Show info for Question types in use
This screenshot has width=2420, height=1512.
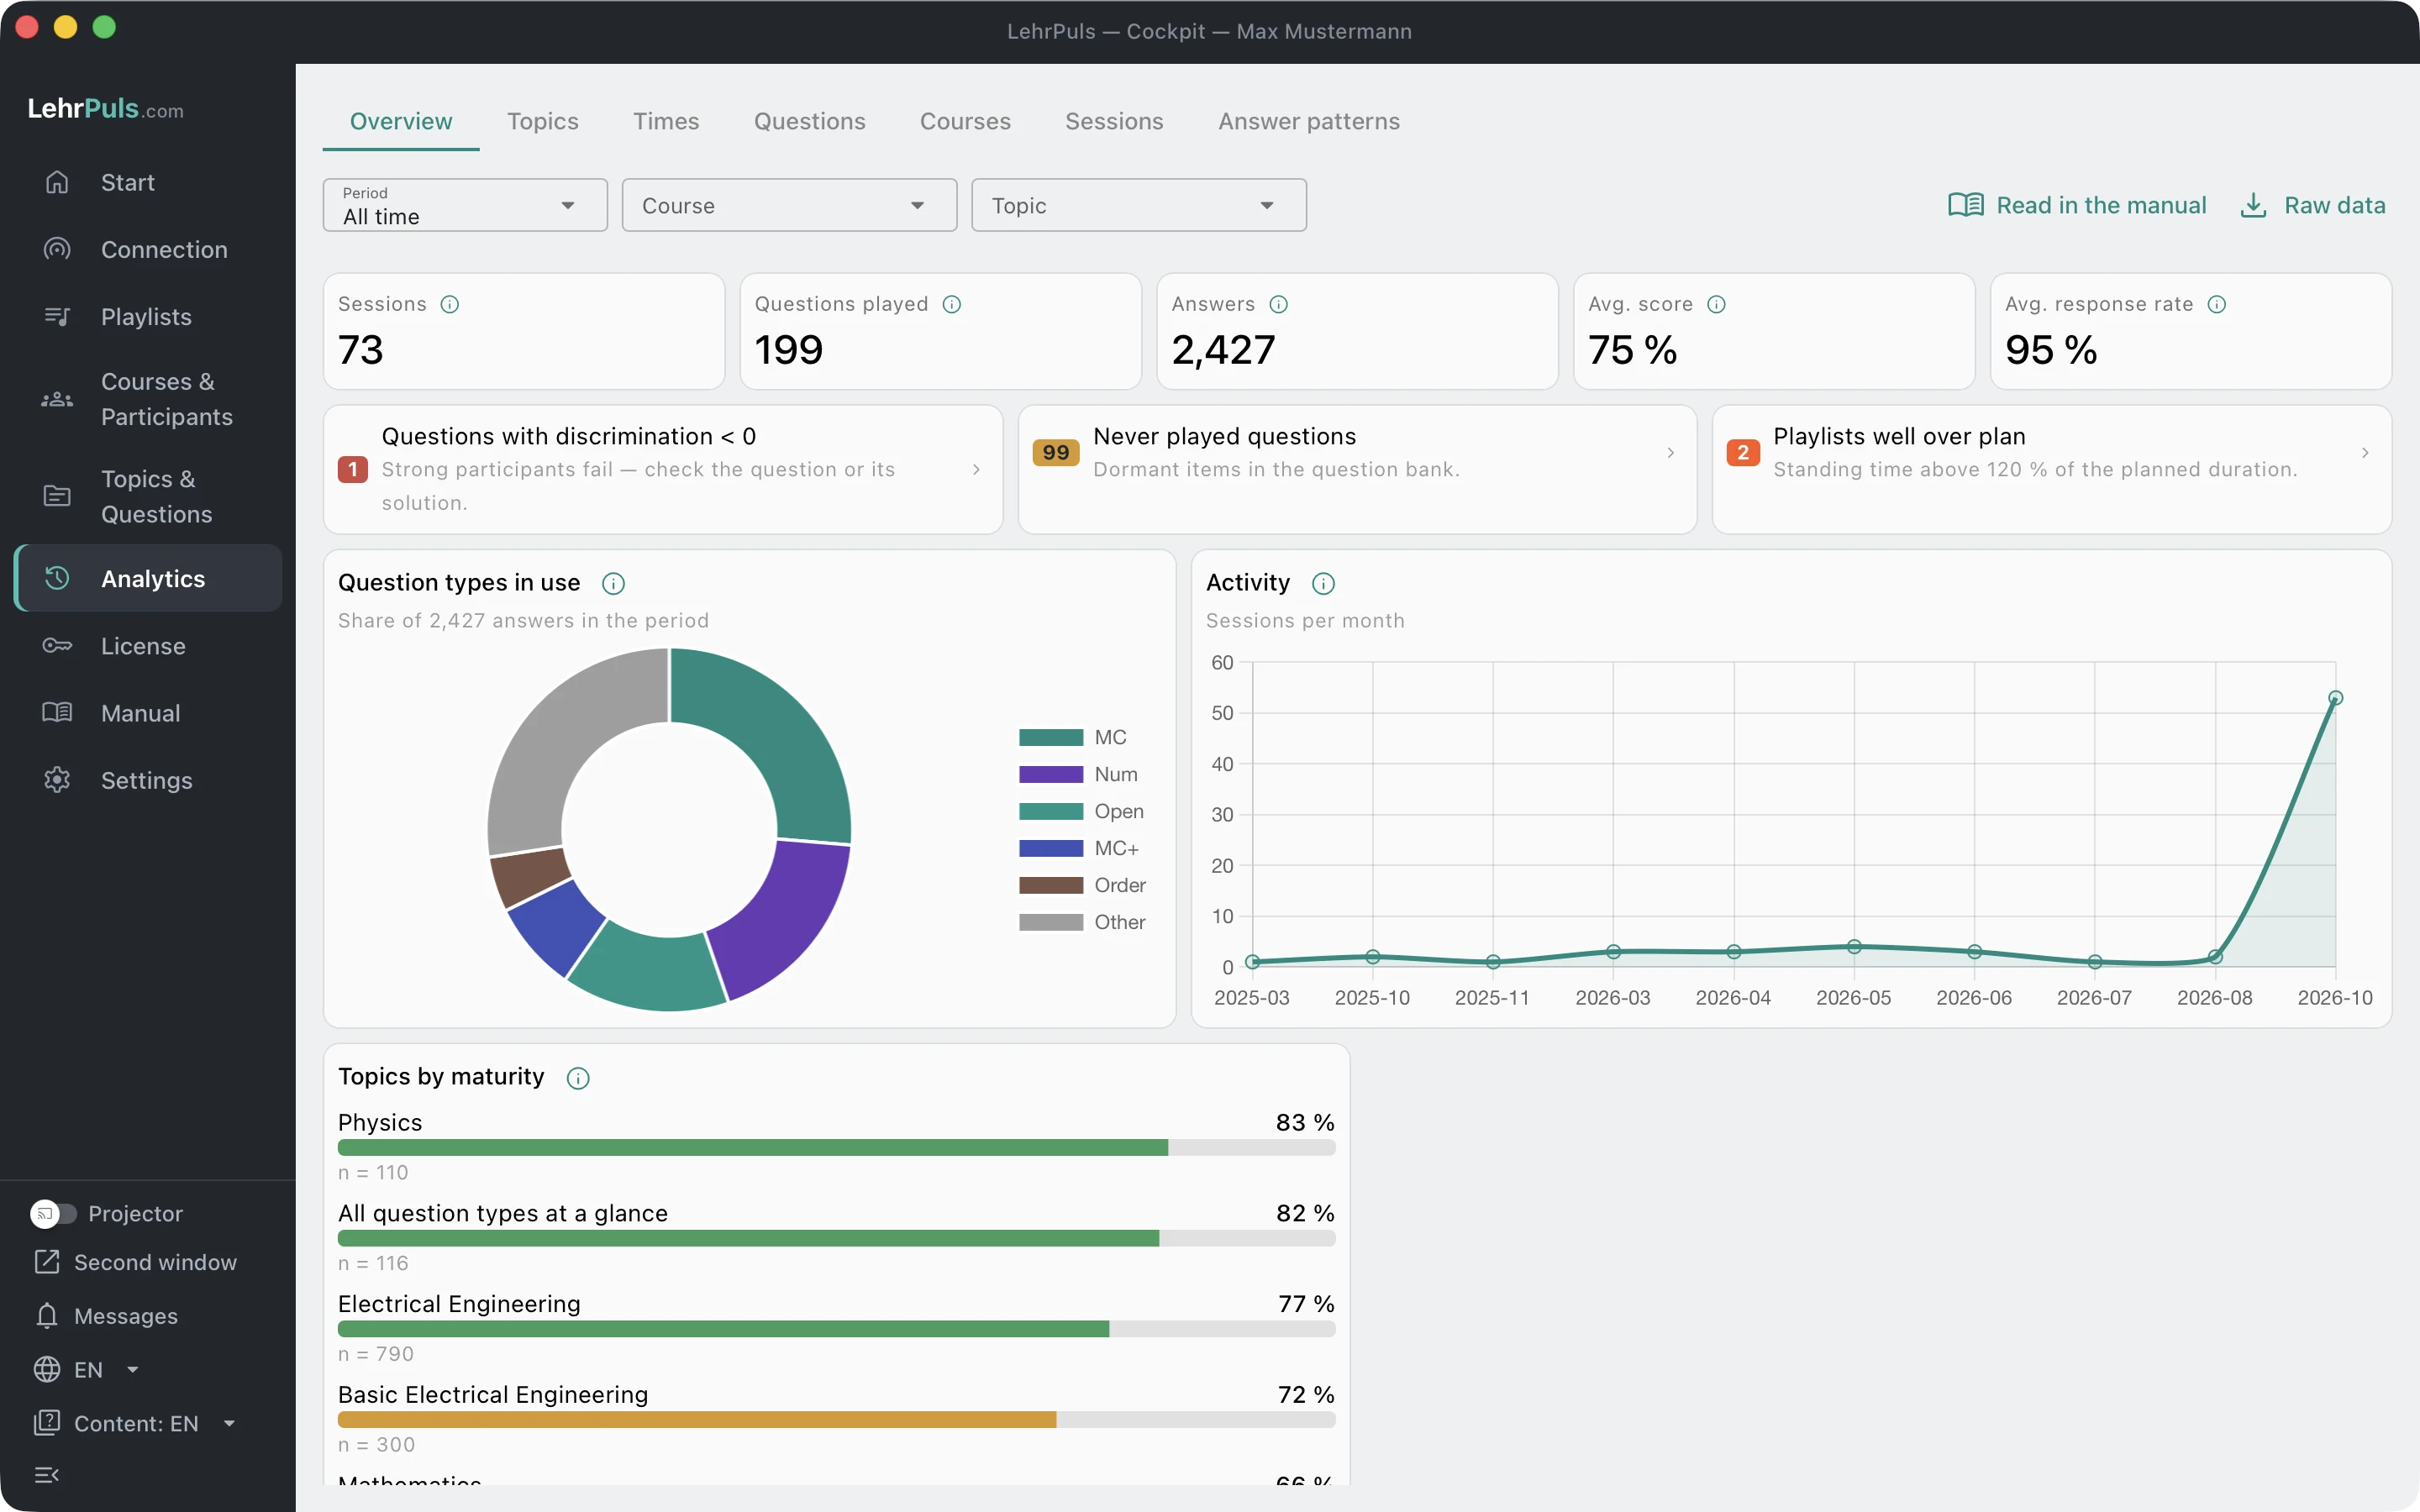613,583
